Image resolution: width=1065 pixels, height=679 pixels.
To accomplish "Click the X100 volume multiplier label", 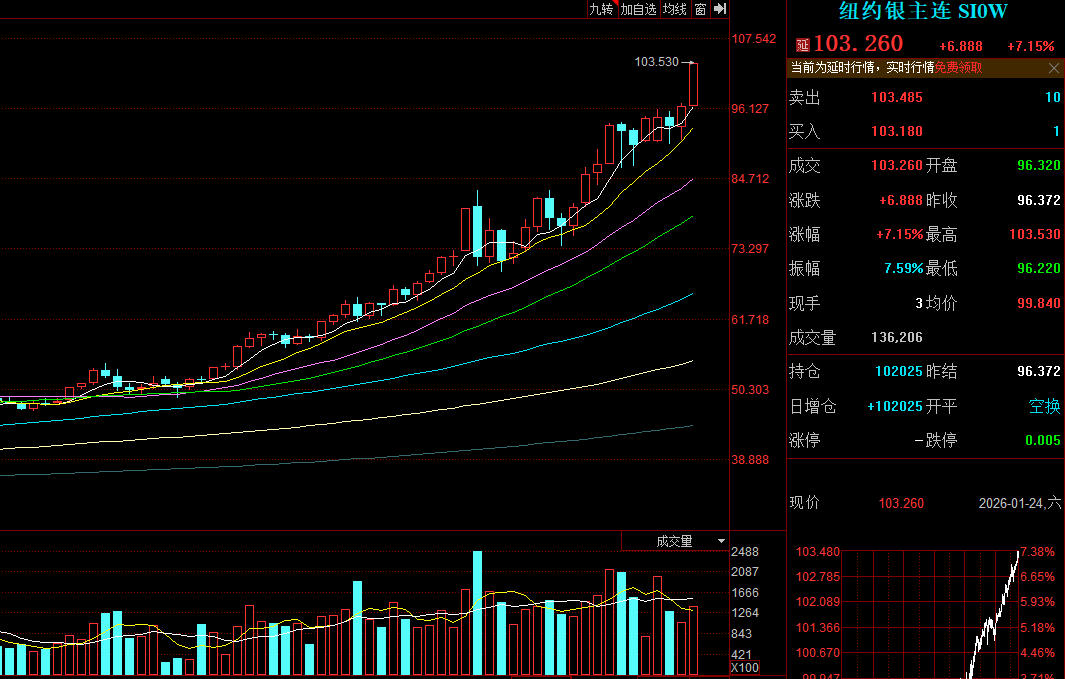I will 744,668.
